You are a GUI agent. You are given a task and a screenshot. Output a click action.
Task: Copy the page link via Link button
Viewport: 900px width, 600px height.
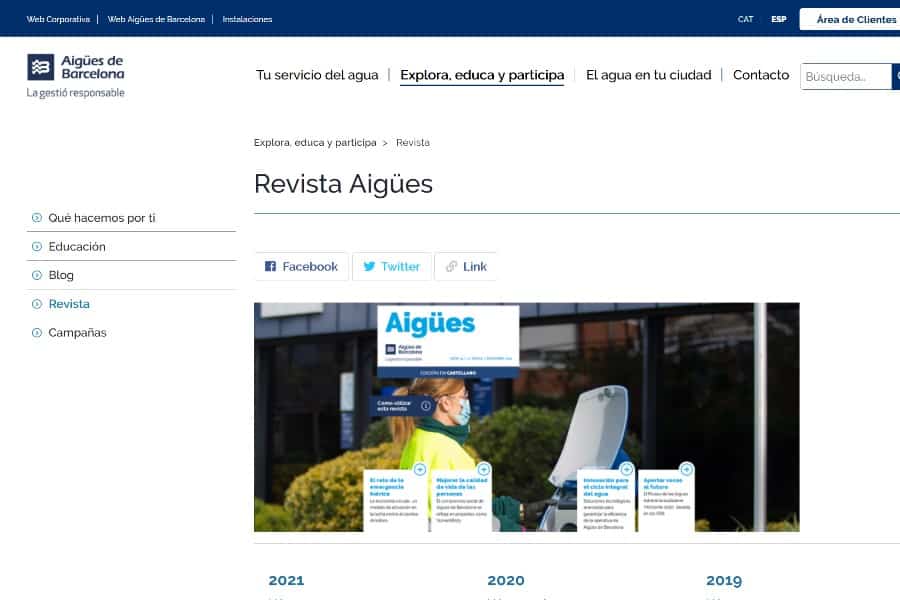[x=465, y=266]
